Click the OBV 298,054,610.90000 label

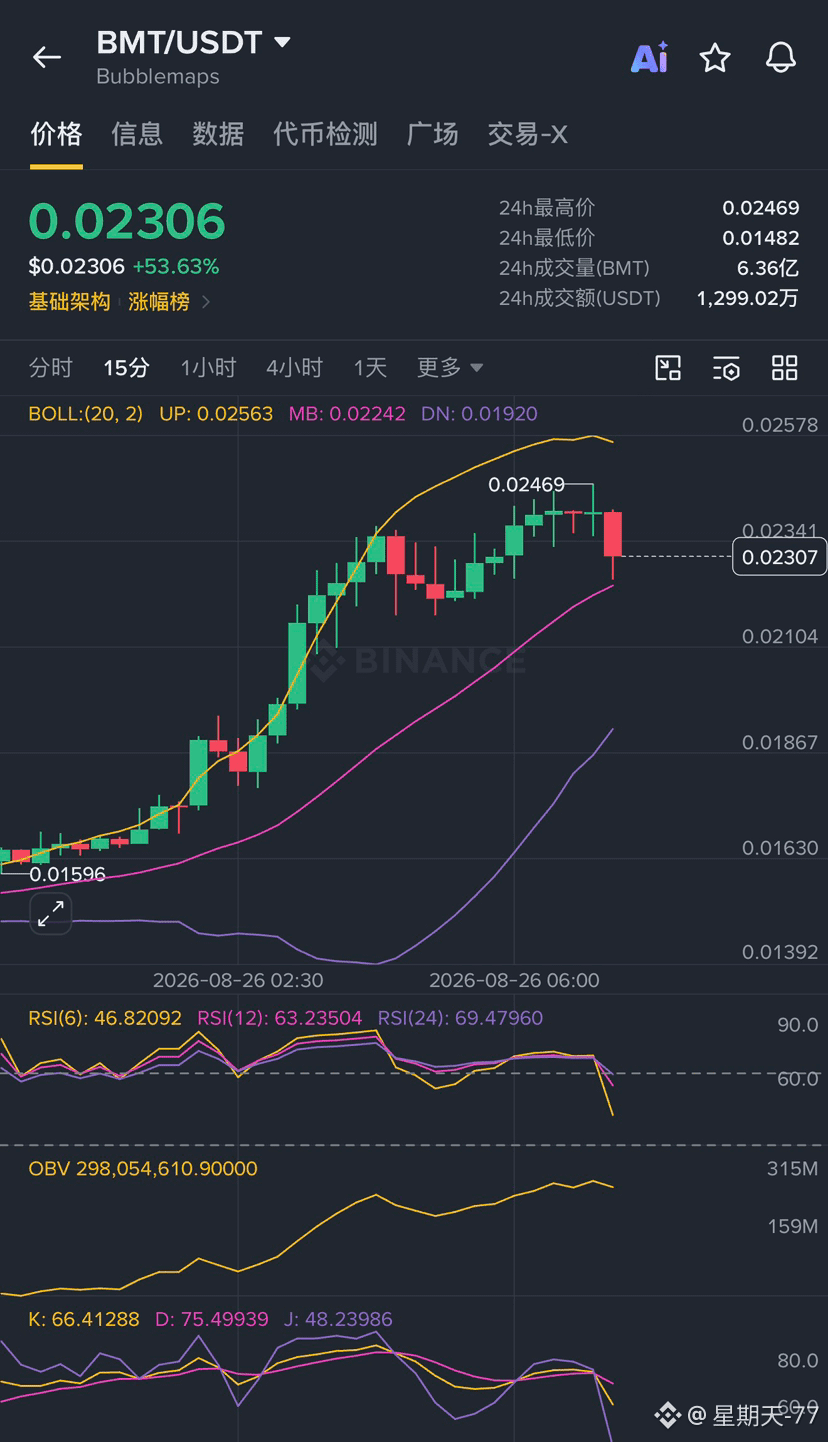(143, 1168)
